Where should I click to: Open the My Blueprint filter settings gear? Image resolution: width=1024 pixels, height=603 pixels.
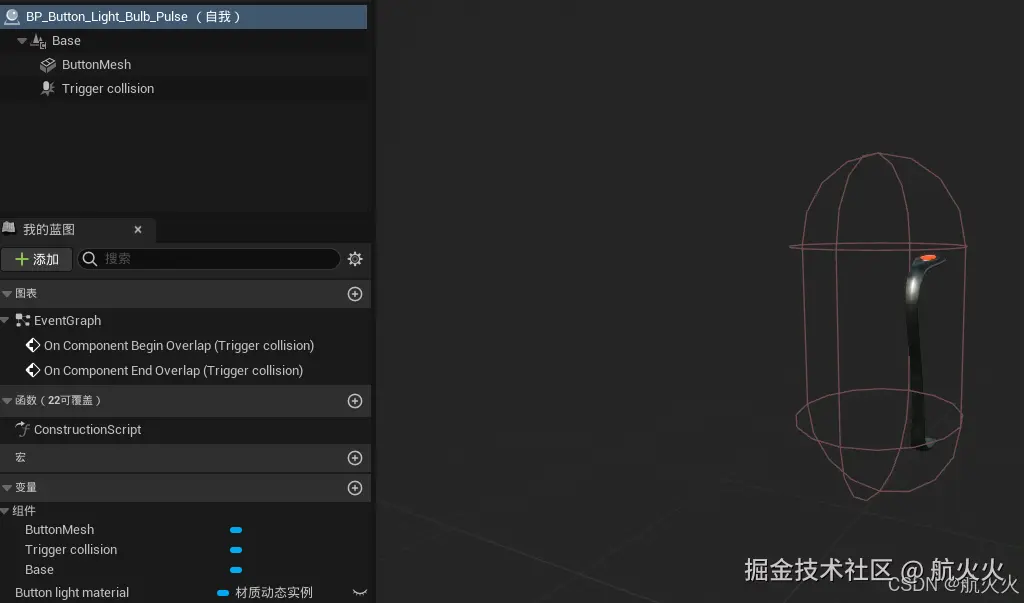click(354, 258)
